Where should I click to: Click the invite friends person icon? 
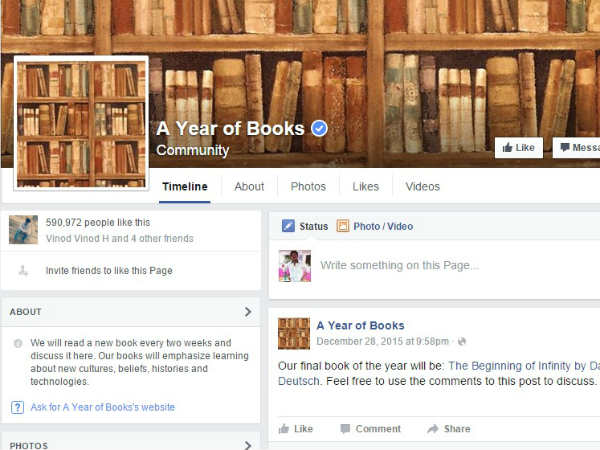point(23,271)
